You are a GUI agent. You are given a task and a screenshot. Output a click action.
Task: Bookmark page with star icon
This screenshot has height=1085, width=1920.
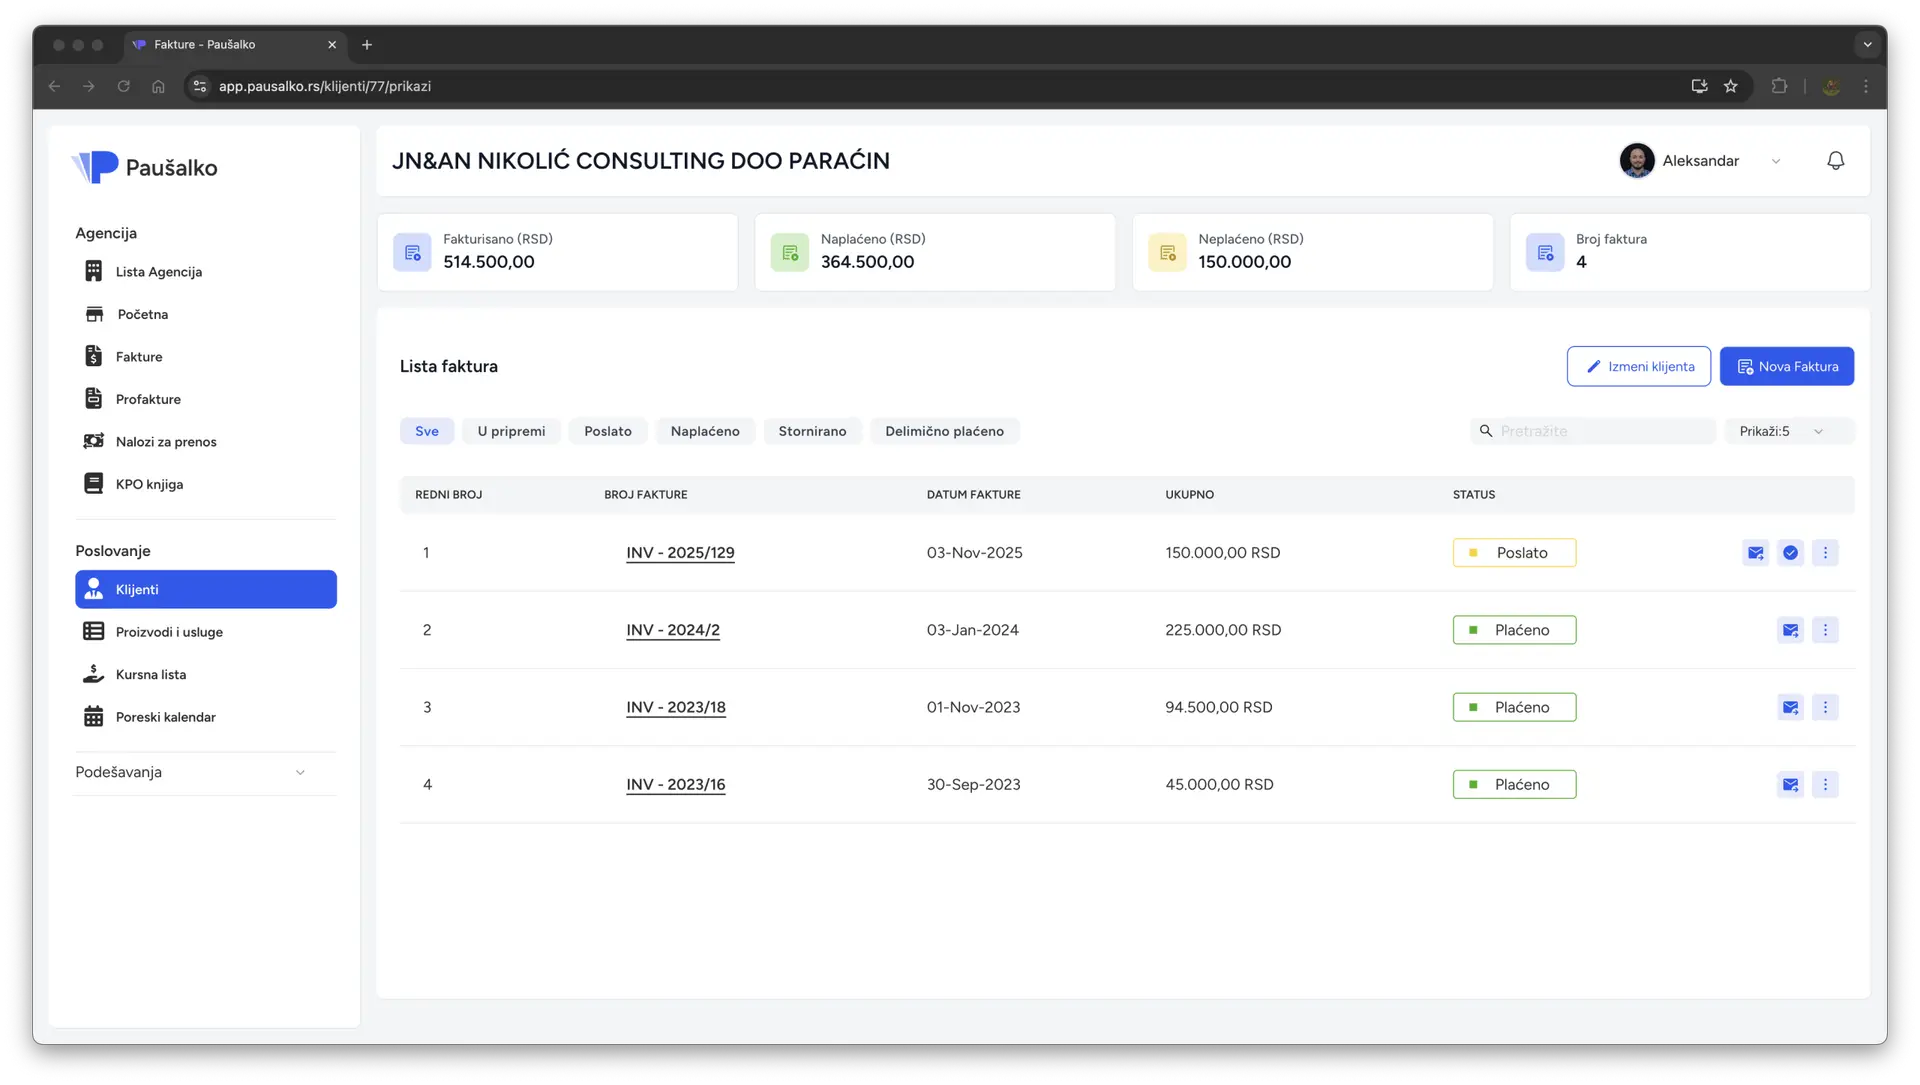point(1731,86)
